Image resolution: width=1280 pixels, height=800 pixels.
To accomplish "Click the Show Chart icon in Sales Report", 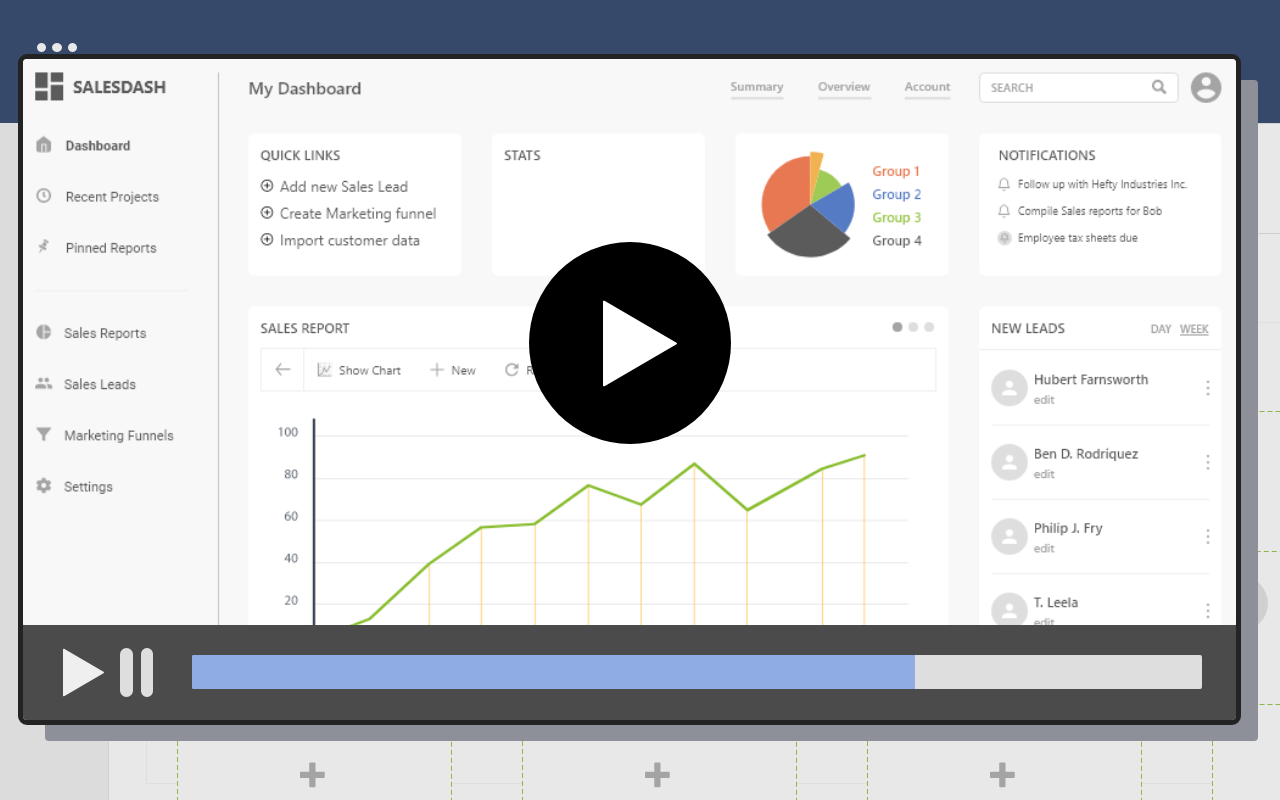I will click(x=324, y=369).
